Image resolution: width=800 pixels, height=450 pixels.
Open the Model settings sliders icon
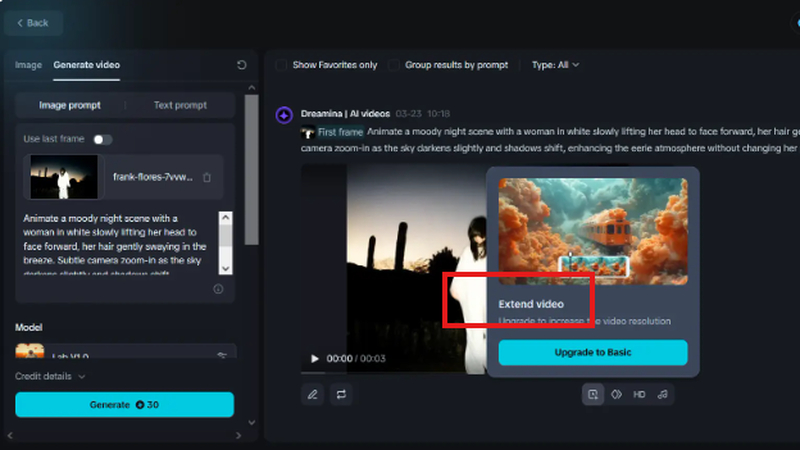pyautogui.click(x=222, y=355)
